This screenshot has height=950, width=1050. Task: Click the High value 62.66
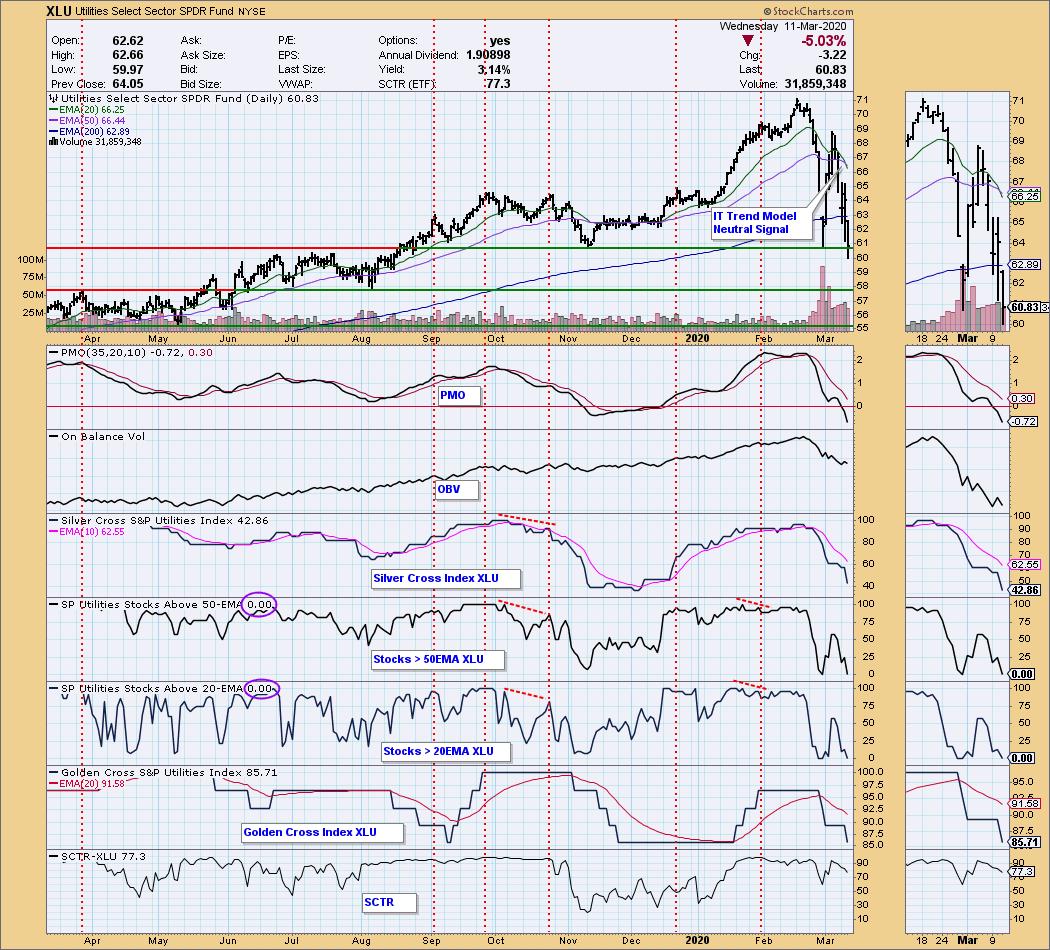[x=128, y=55]
